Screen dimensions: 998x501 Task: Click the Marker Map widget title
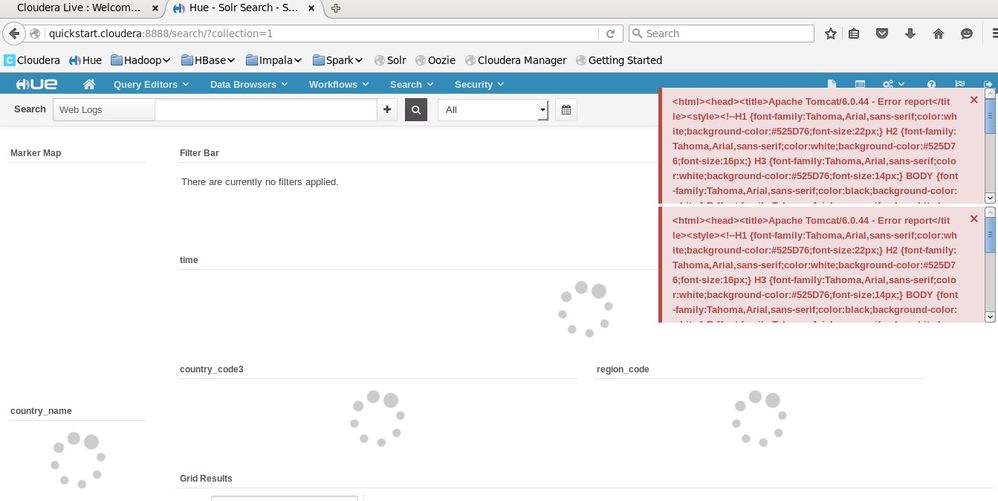pyautogui.click(x=36, y=153)
